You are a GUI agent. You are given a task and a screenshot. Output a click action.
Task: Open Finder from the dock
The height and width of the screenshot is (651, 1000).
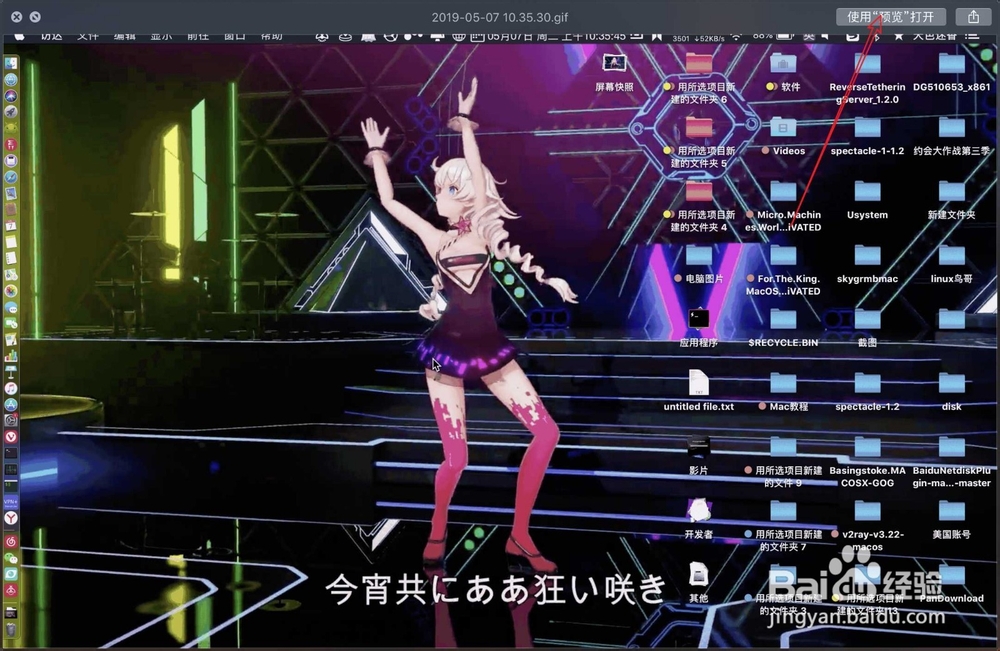point(11,63)
